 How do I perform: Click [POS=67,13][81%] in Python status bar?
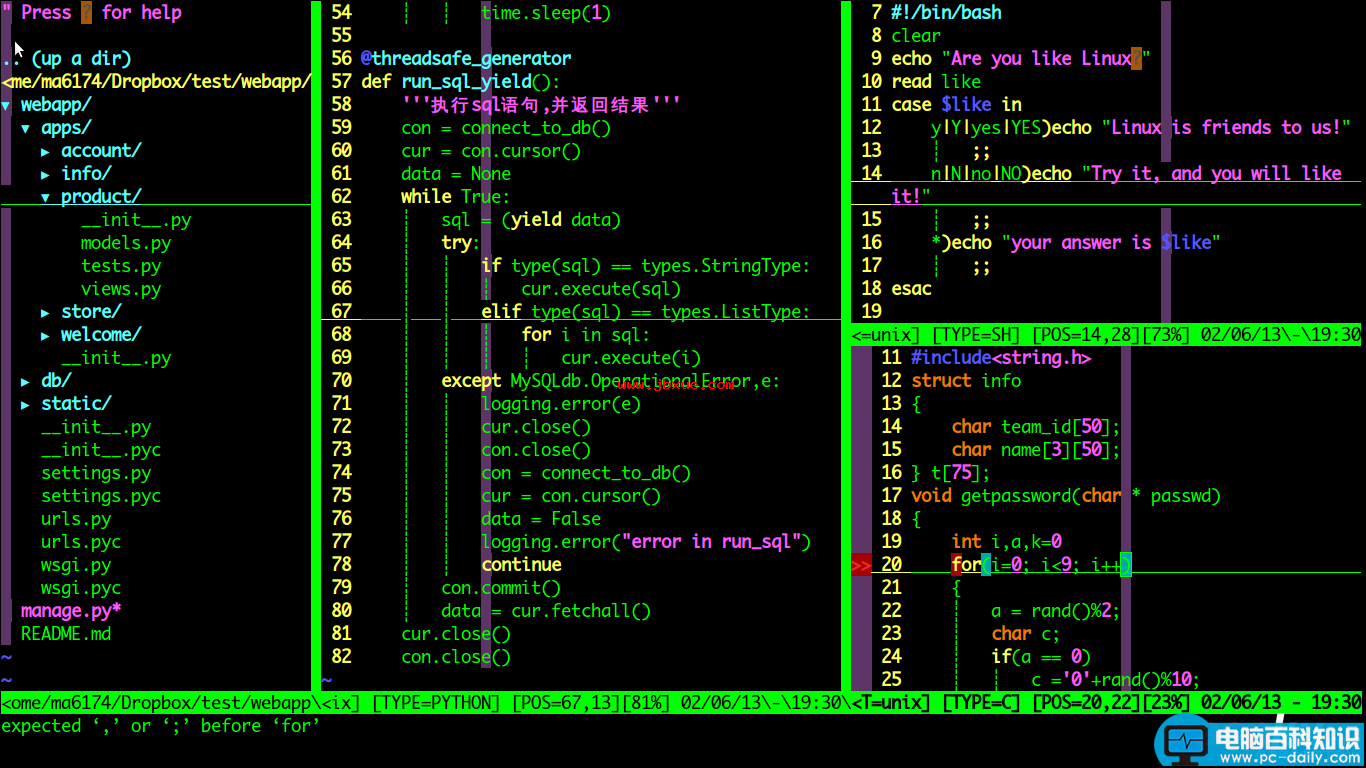(x=591, y=703)
